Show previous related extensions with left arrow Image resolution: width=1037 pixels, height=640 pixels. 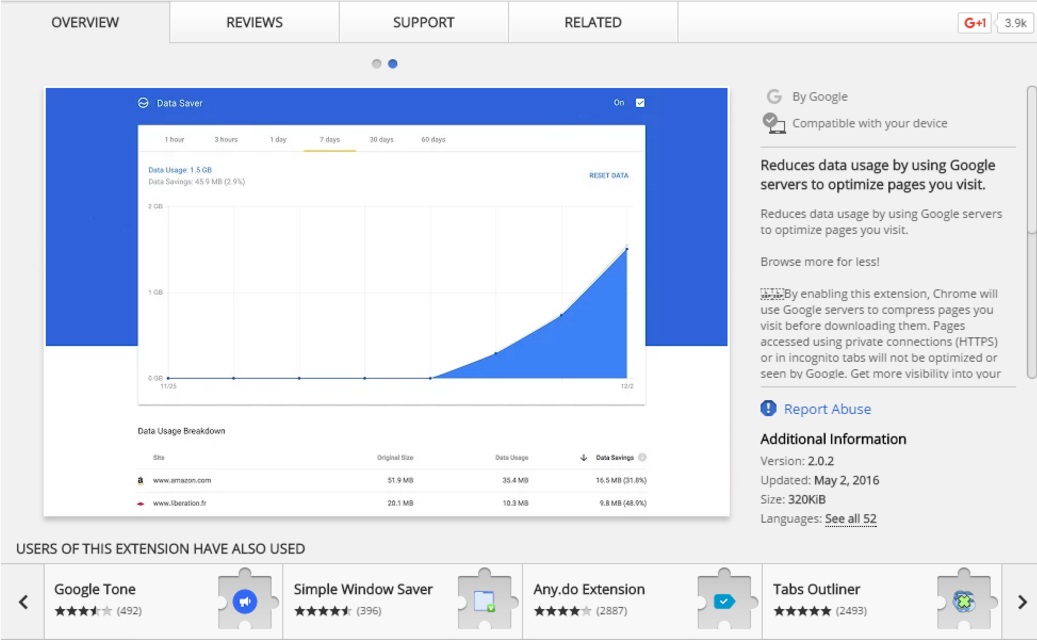24,601
